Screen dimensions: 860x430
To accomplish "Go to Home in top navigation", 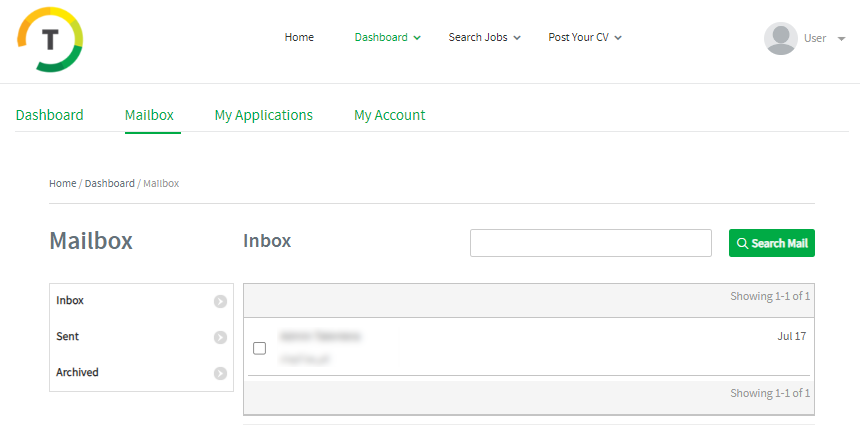I will click(299, 38).
